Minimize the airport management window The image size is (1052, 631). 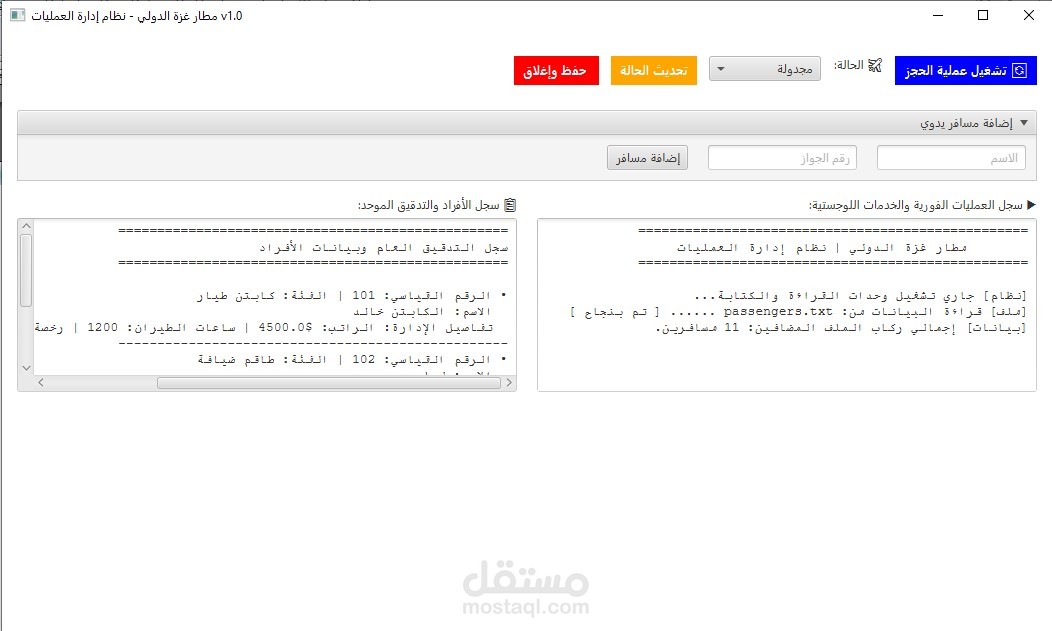[938, 15]
